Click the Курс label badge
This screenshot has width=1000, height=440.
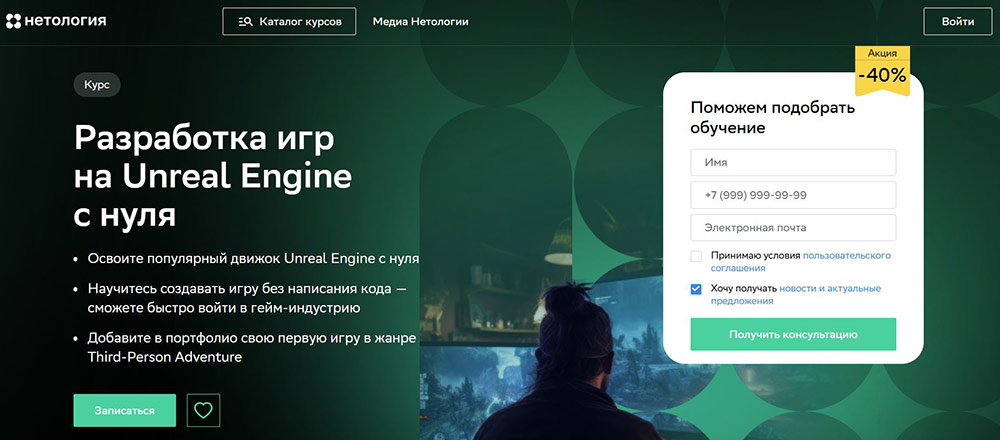point(97,85)
